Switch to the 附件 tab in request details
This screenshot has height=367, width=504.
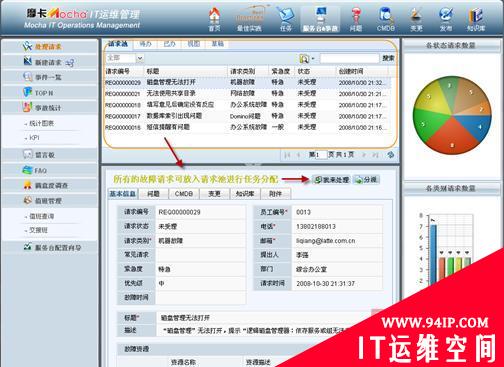click(275, 194)
